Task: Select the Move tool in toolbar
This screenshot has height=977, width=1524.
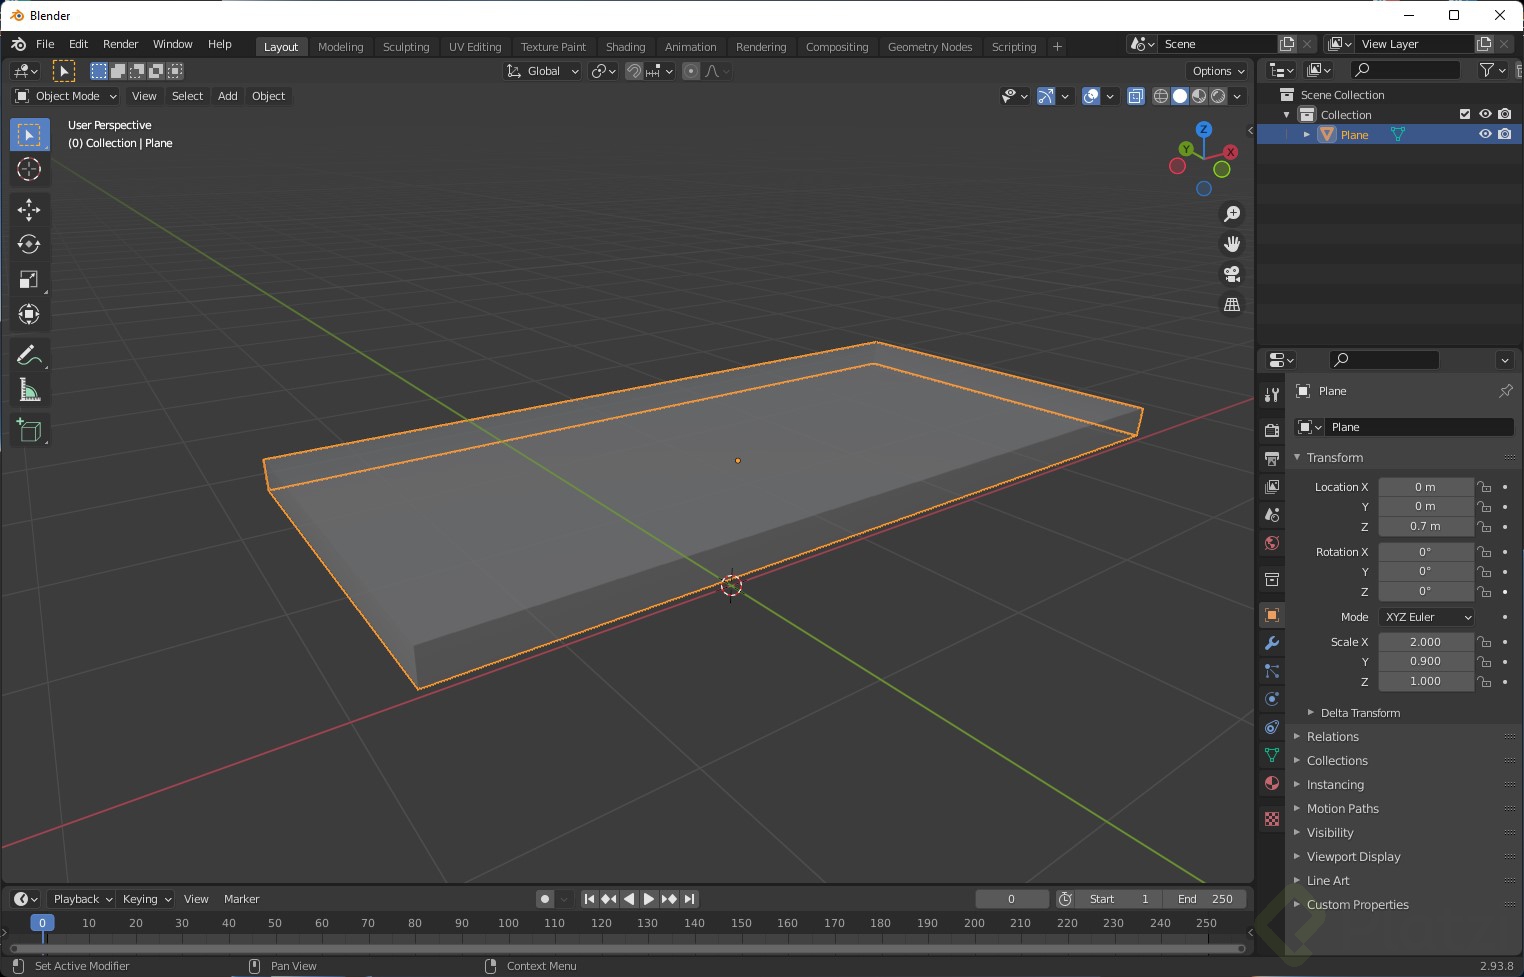Action: (x=29, y=209)
